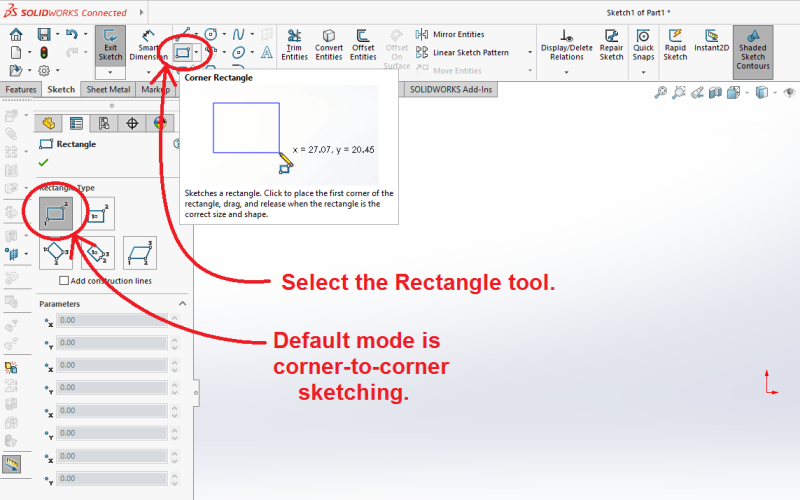Click the Open file icon
This screenshot has width=800, height=500.
[16, 70]
